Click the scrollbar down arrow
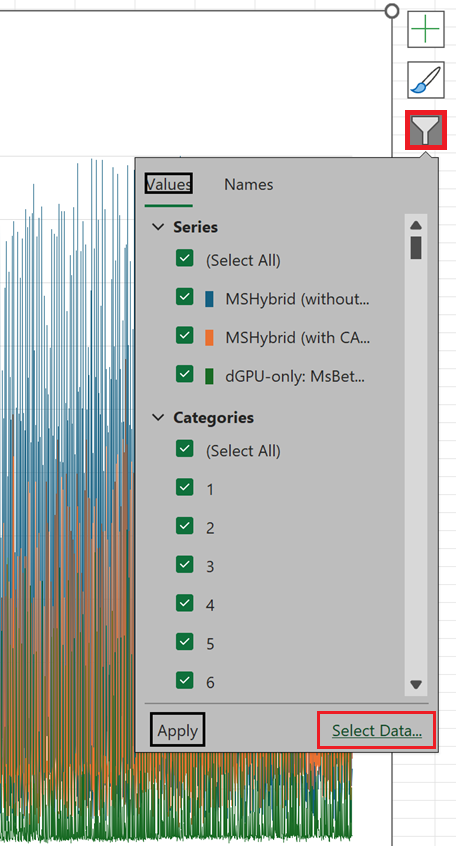Image resolution: width=456 pixels, height=846 pixels. click(x=416, y=684)
